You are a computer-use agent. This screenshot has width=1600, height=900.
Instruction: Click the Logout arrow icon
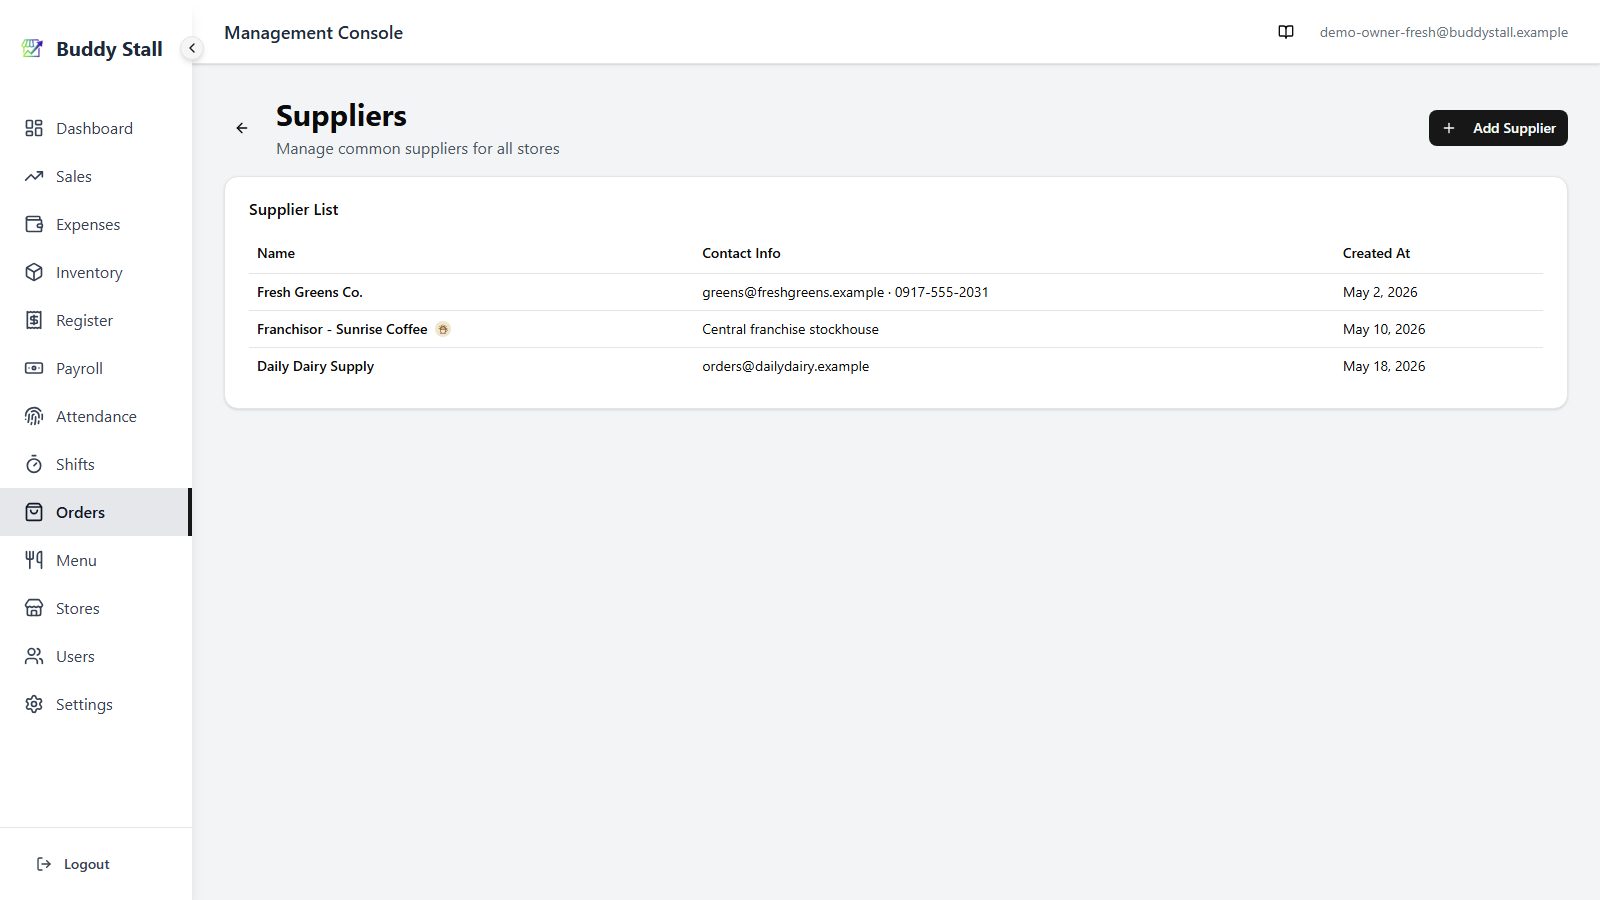point(44,864)
